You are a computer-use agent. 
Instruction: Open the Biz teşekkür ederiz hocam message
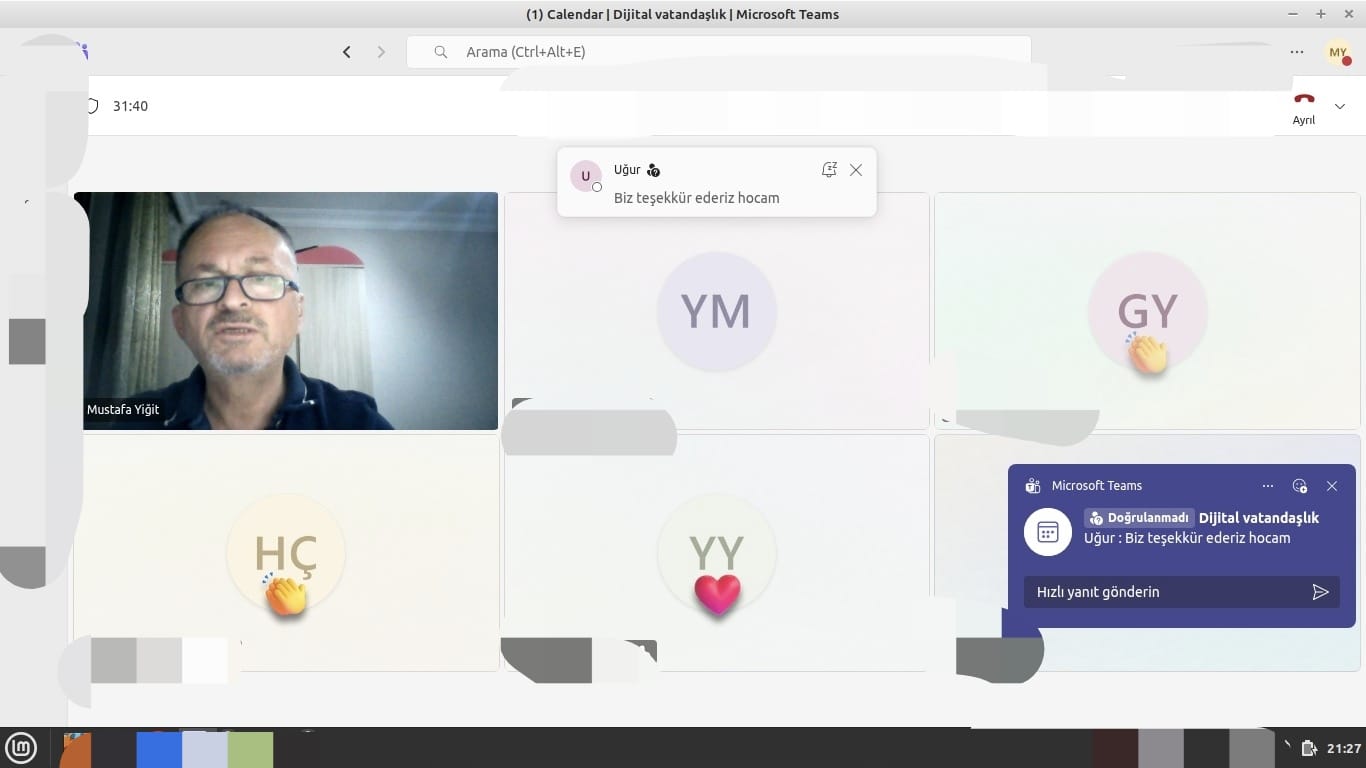(x=696, y=198)
